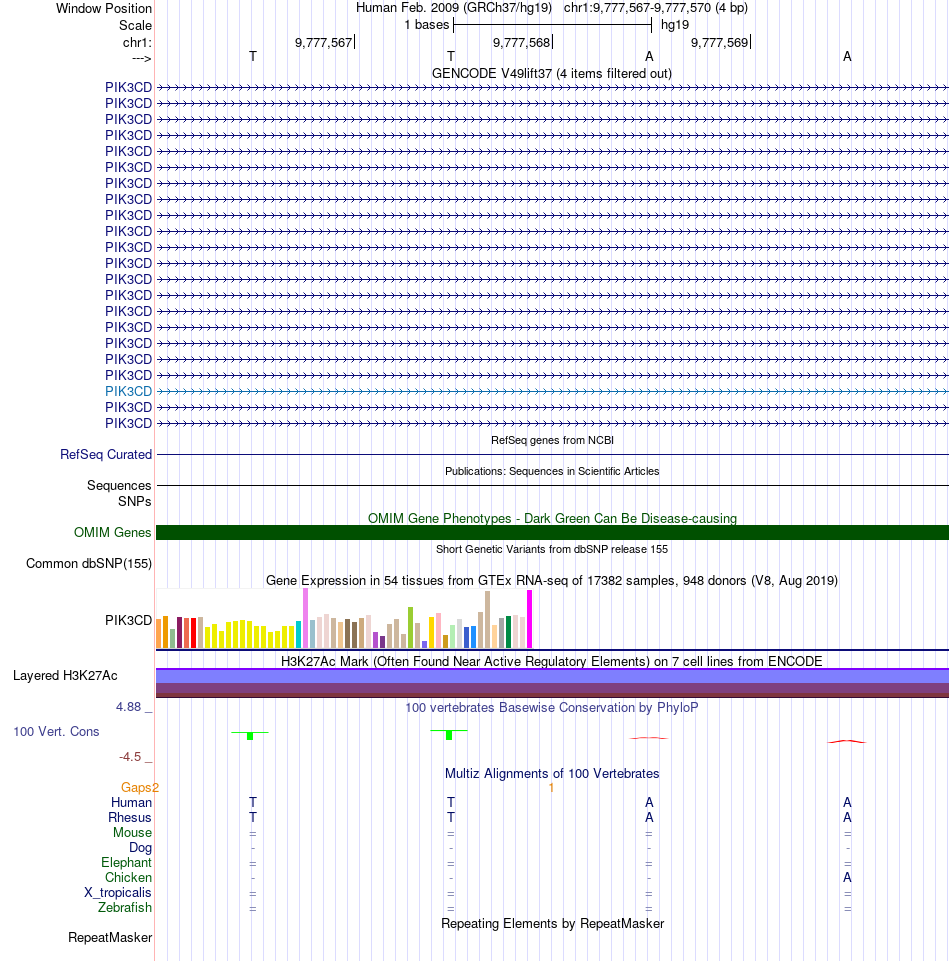Click the Common dbSNP(155) label
950x961 pixels.
[89, 563]
